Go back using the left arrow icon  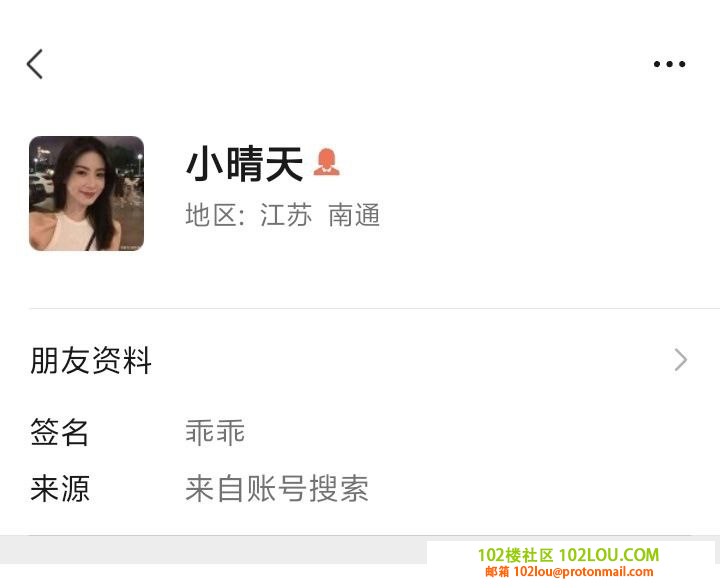tap(35, 64)
